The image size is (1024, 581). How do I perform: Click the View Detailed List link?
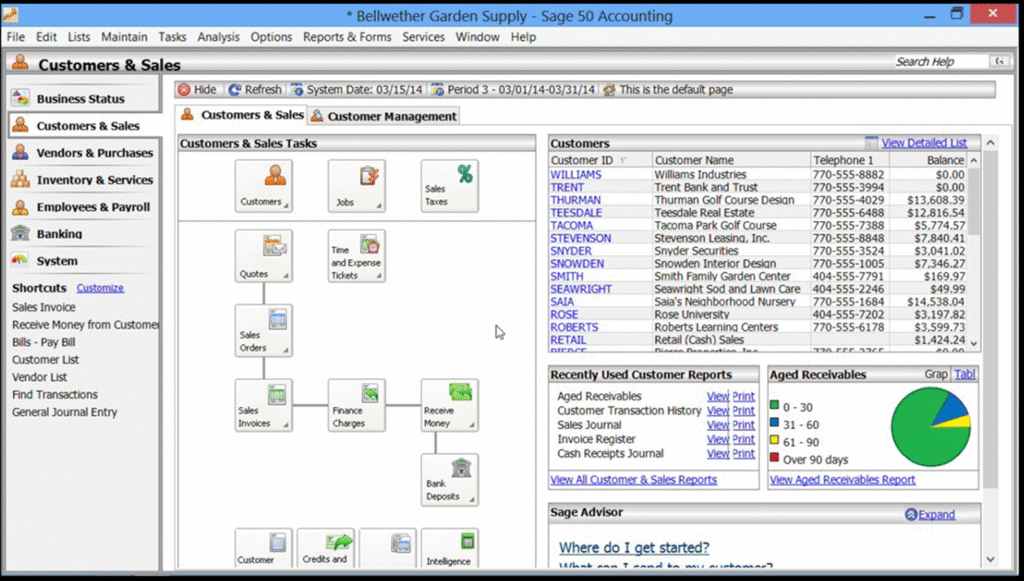[924, 143]
